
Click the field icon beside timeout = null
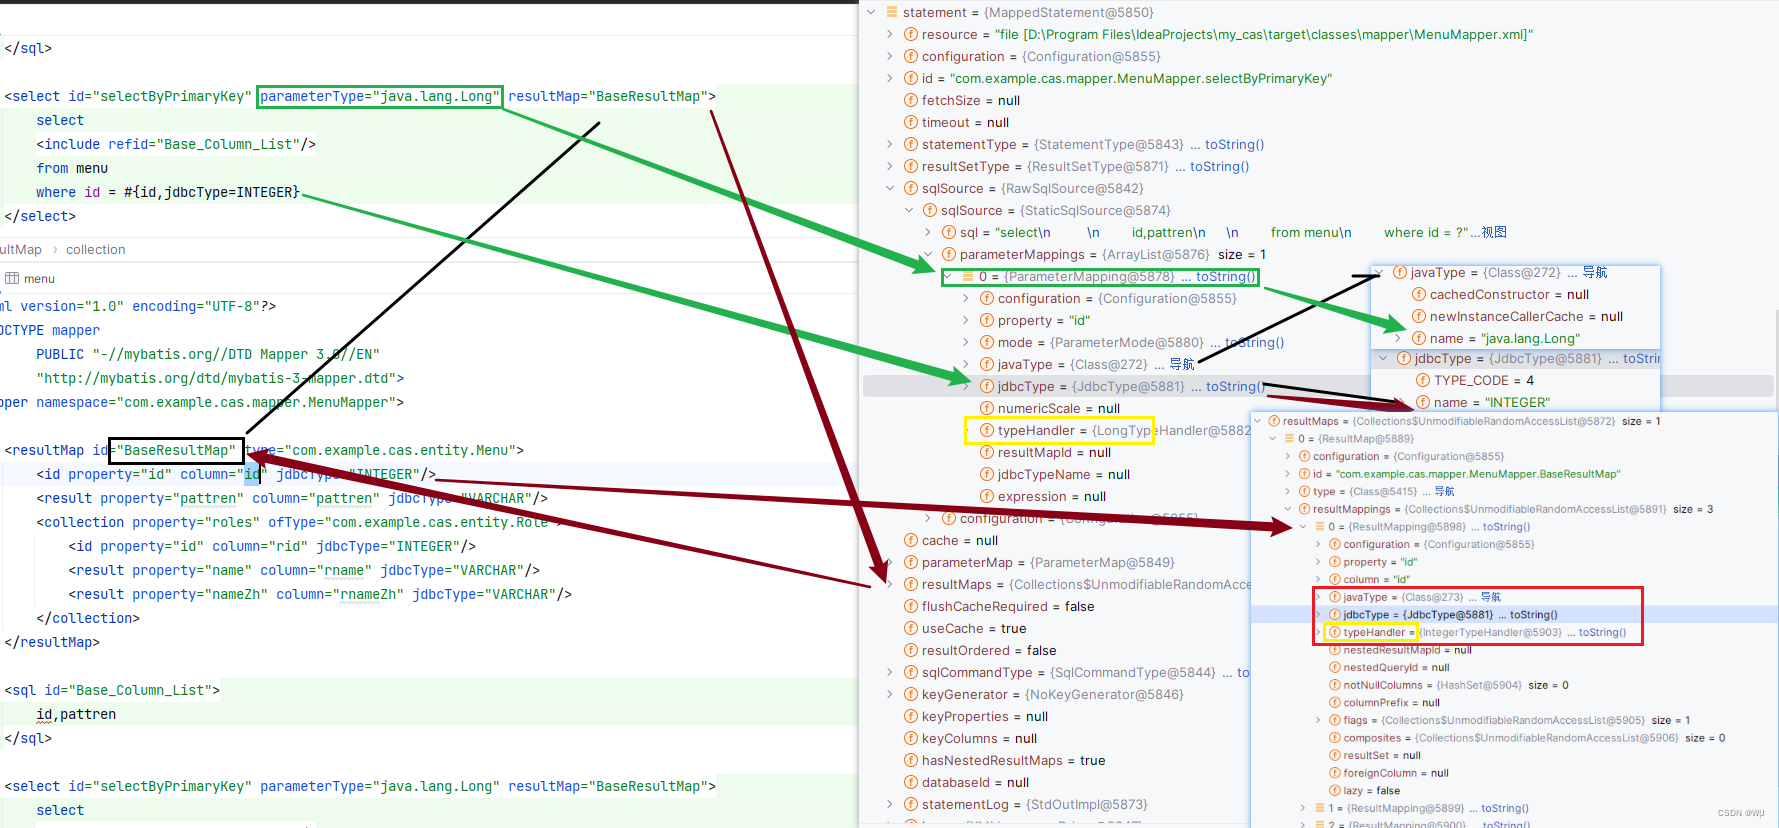click(x=911, y=122)
